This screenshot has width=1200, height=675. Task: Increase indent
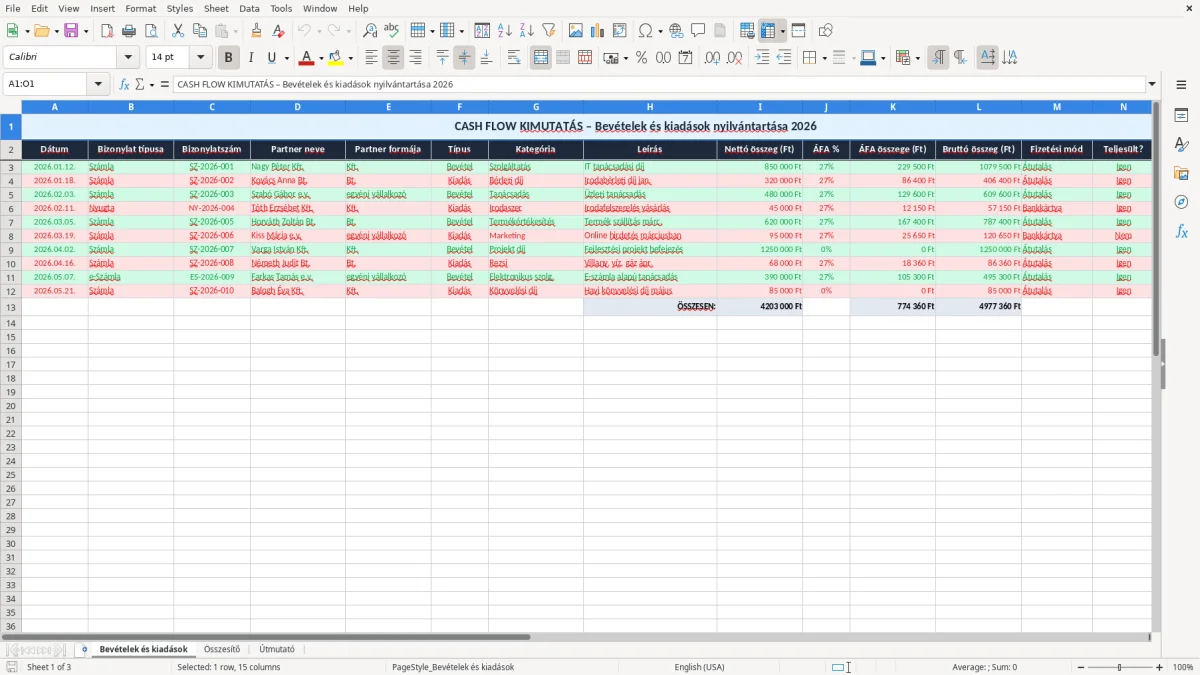point(762,58)
